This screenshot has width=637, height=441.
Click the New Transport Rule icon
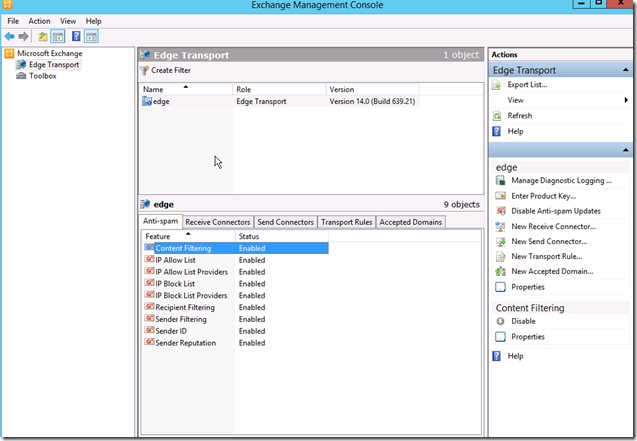click(500, 257)
